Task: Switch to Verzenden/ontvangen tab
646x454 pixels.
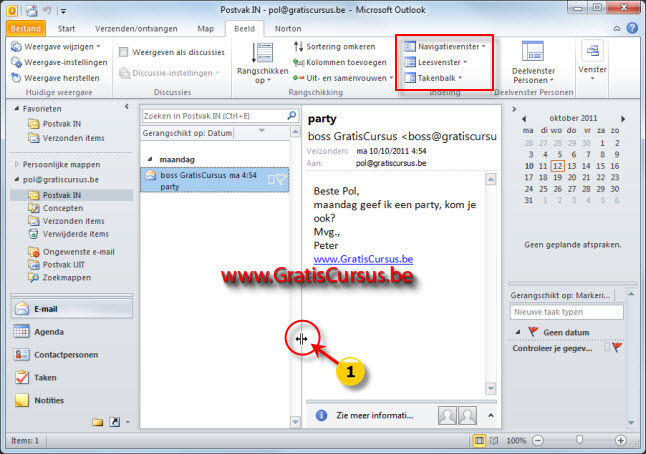Action: (136, 28)
